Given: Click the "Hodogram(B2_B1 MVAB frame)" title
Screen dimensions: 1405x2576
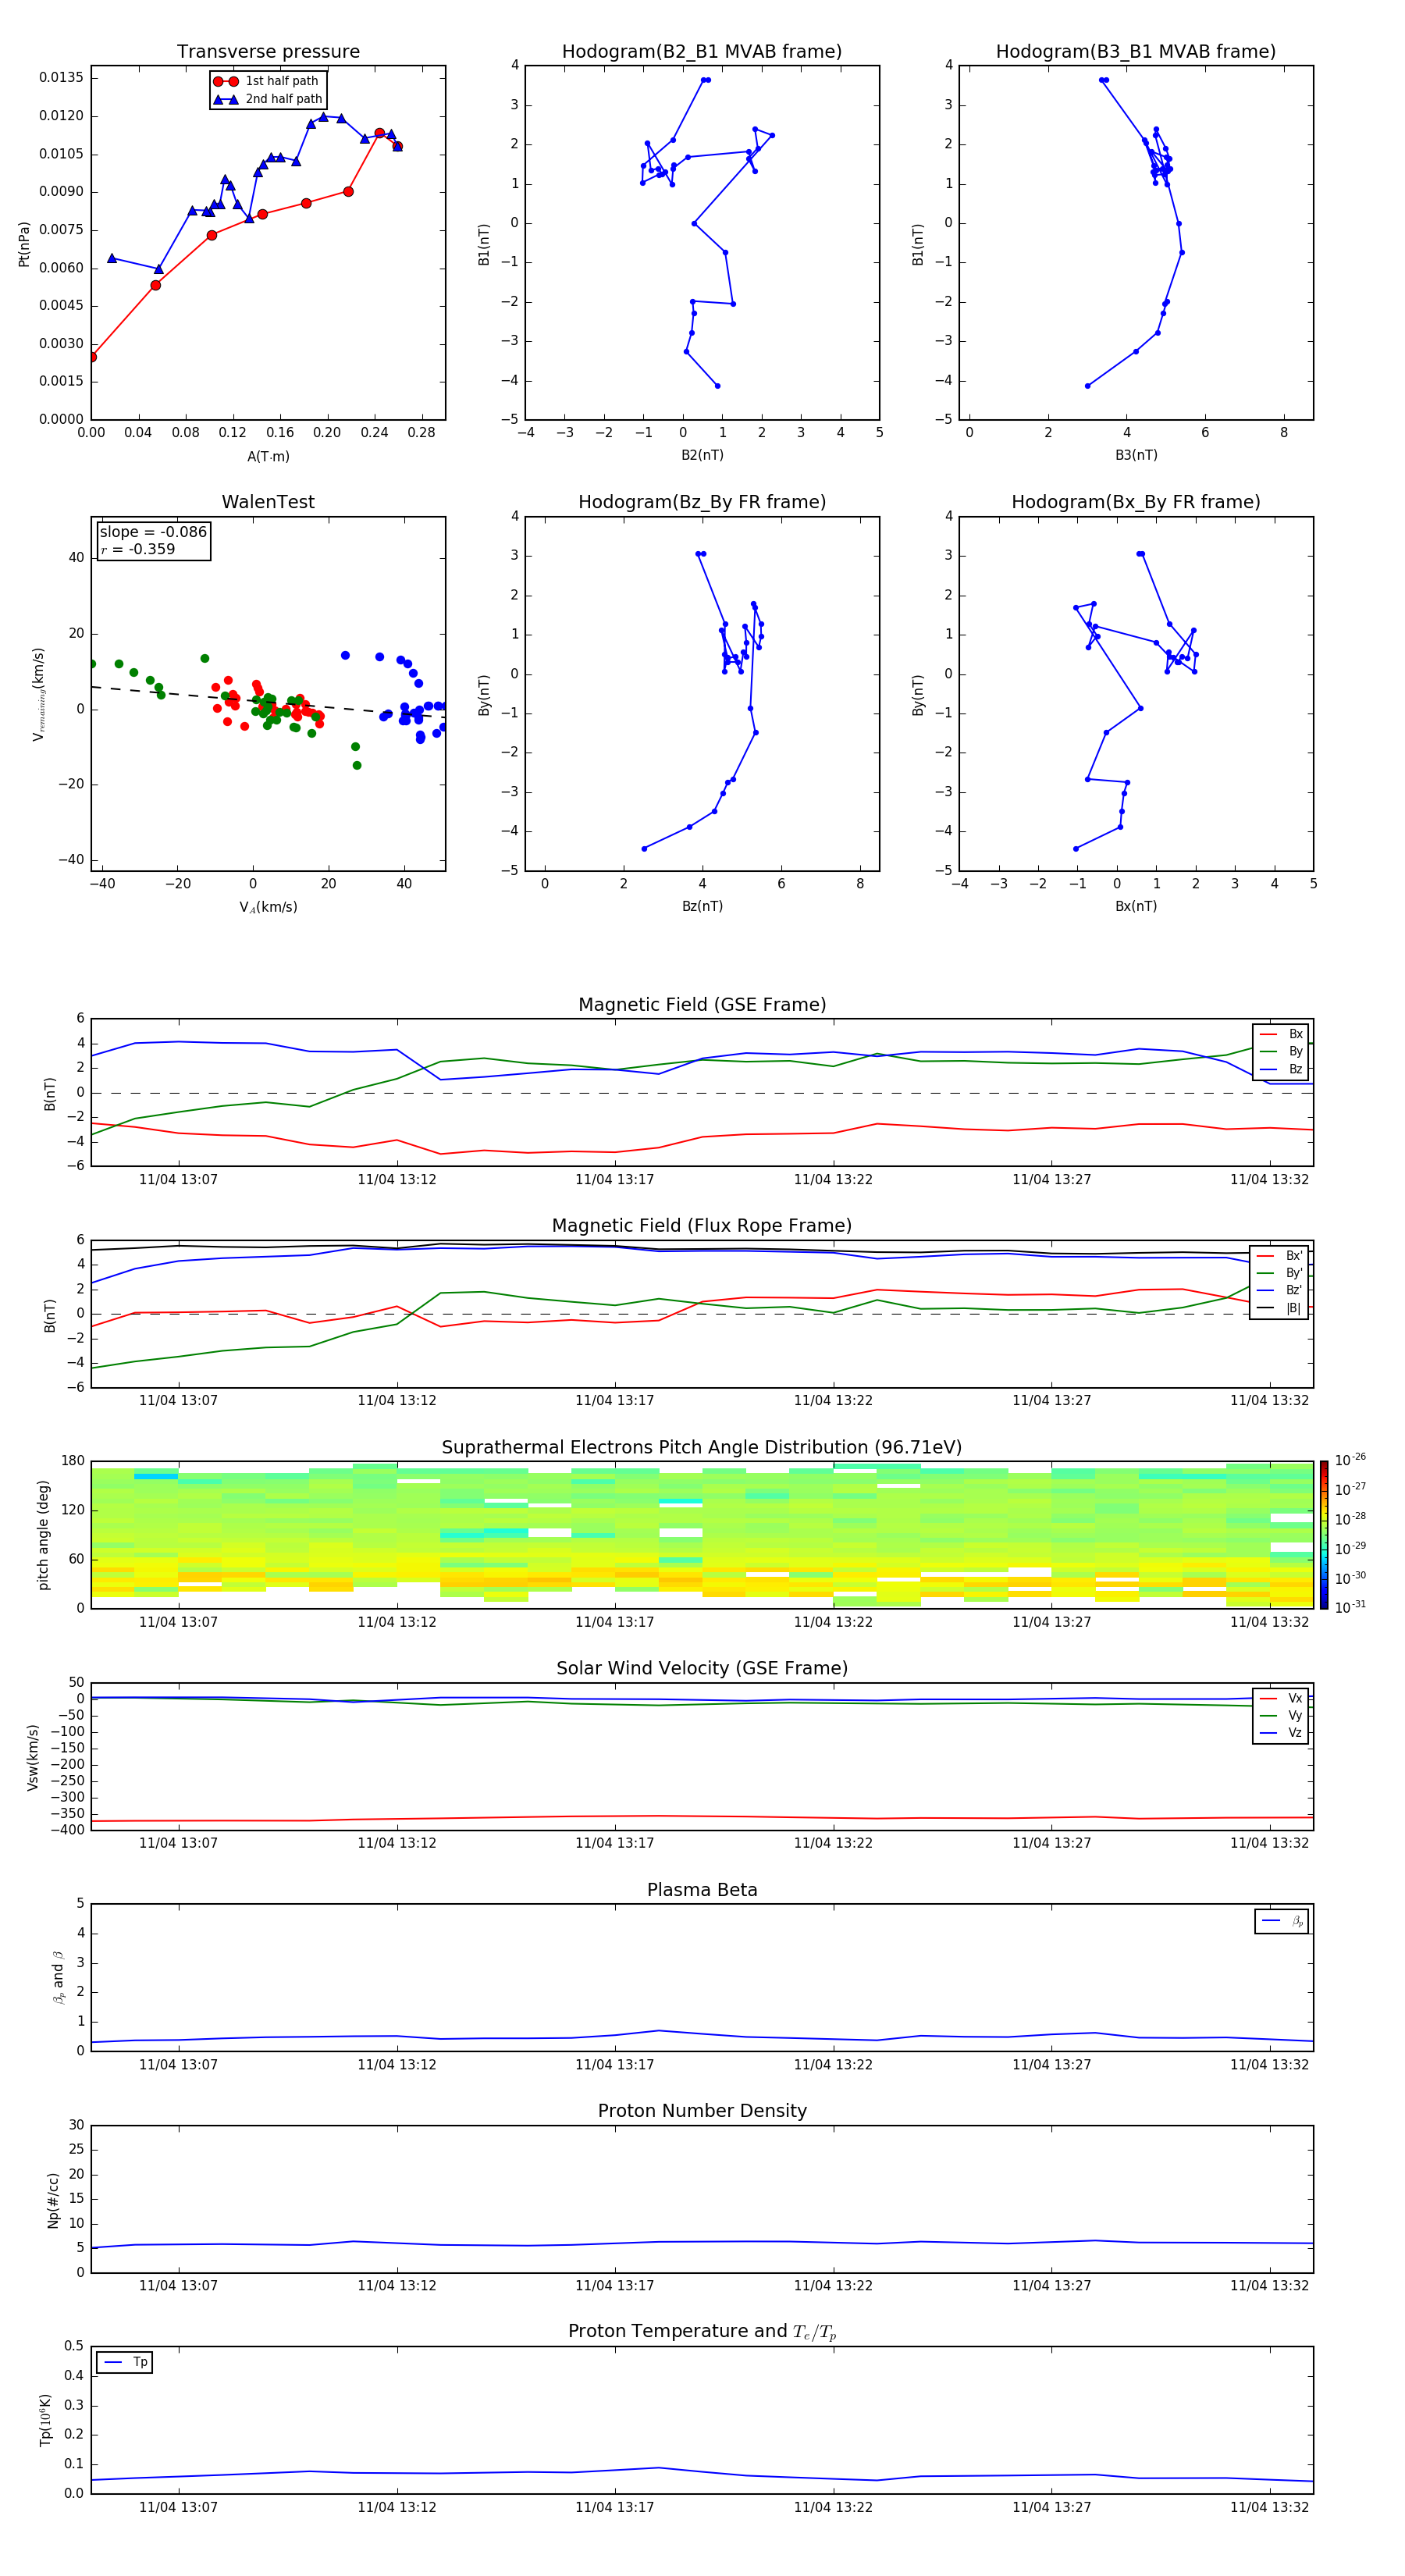Looking at the screenshot, I should [702, 51].
